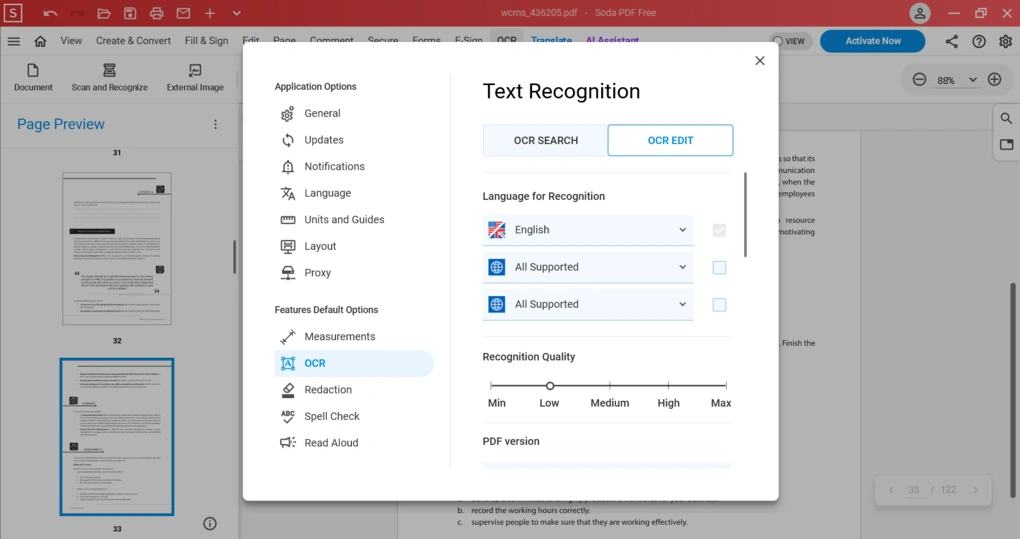Select Spell Check in options list
Viewport: 1020px width, 539px height.
coord(331,416)
